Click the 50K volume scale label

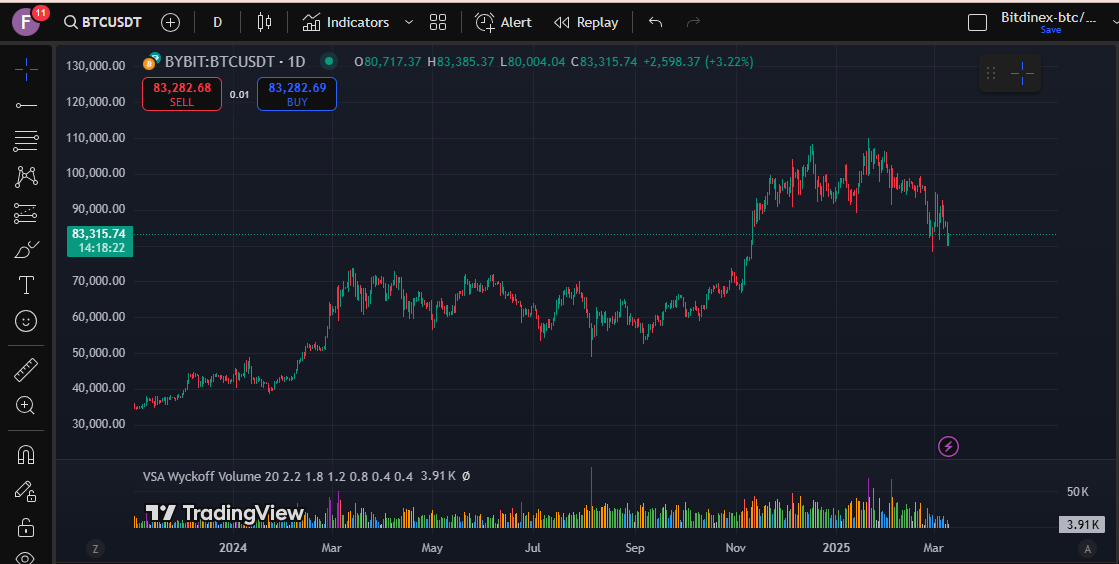(x=1078, y=492)
